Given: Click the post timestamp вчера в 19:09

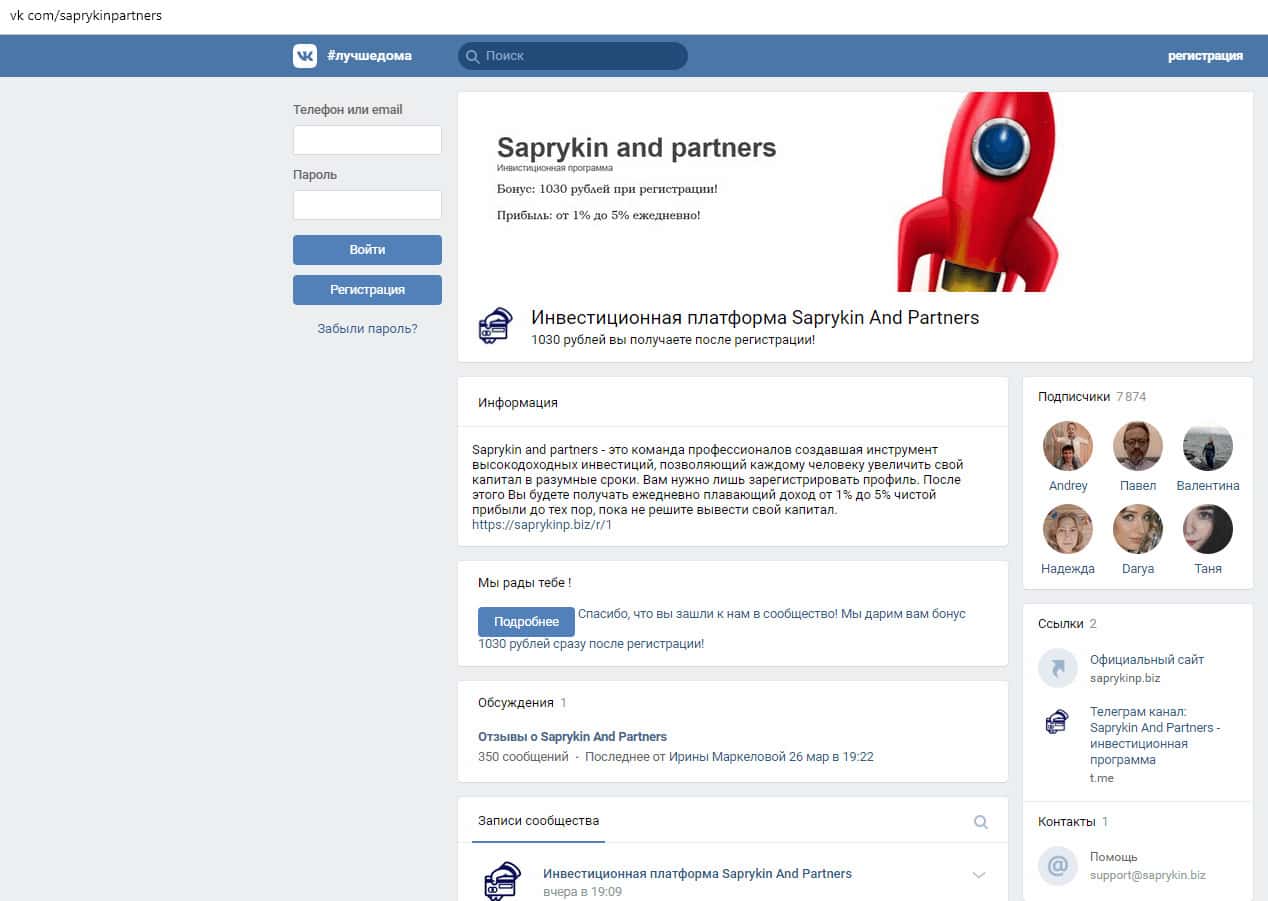Looking at the screenshot, I should pos(582,891).
